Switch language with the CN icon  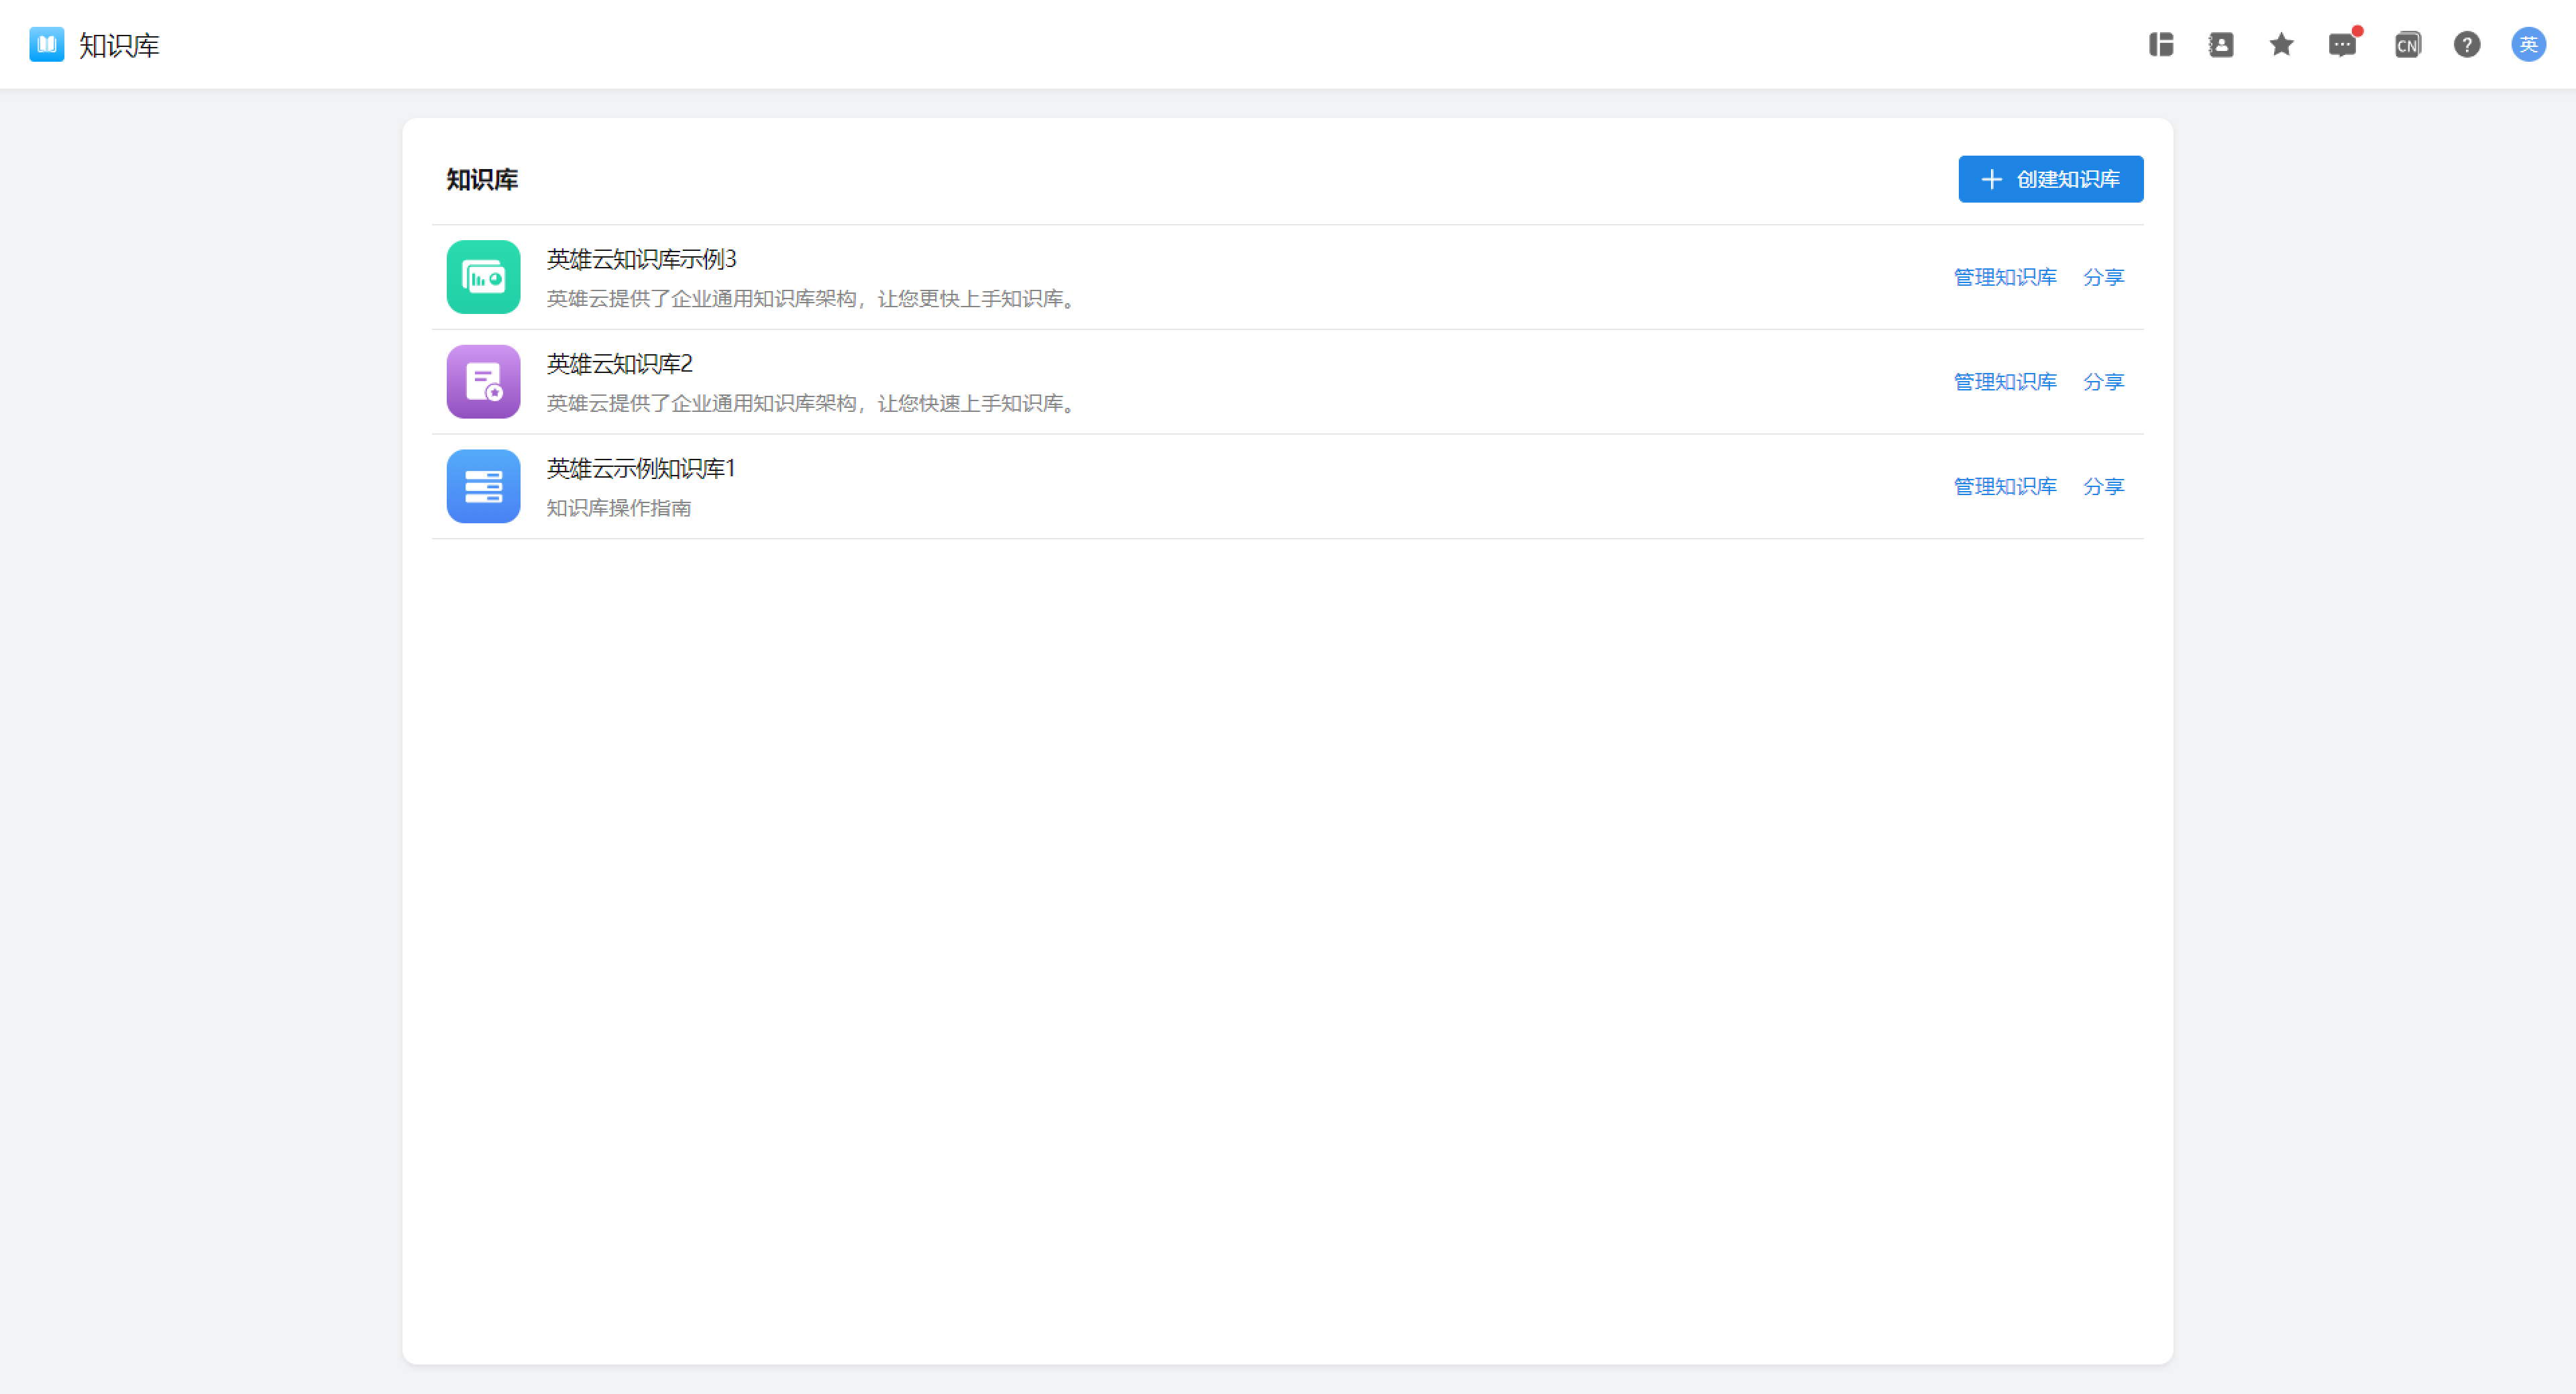point(2407,45)
